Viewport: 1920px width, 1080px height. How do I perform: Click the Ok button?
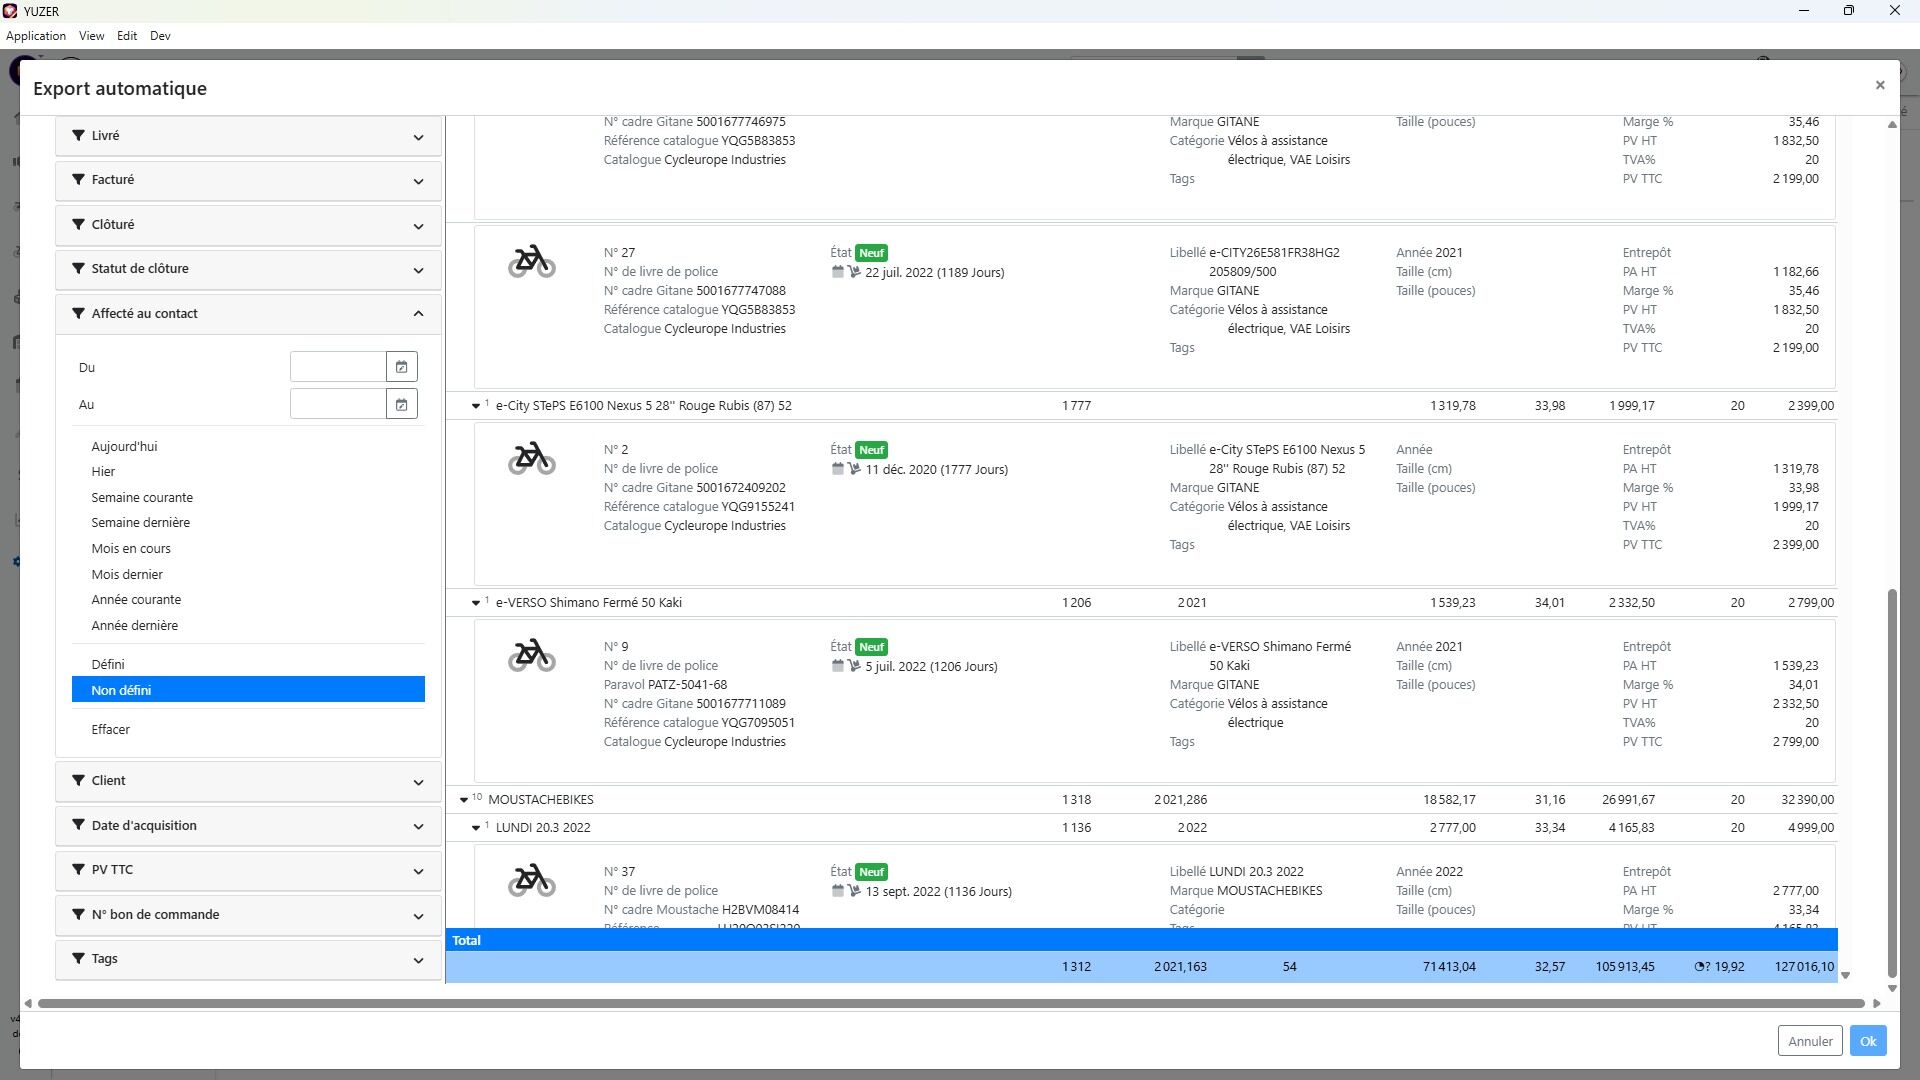(1867, 1041)
